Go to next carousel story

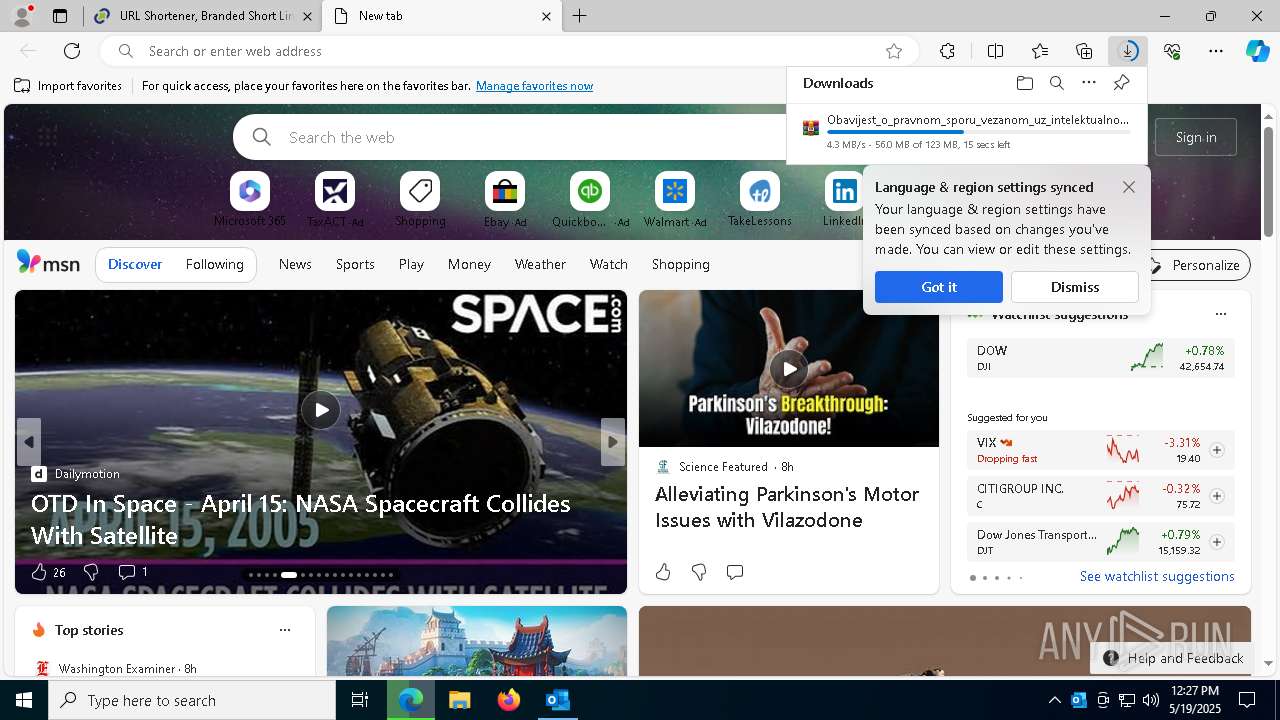coord(613,442)
